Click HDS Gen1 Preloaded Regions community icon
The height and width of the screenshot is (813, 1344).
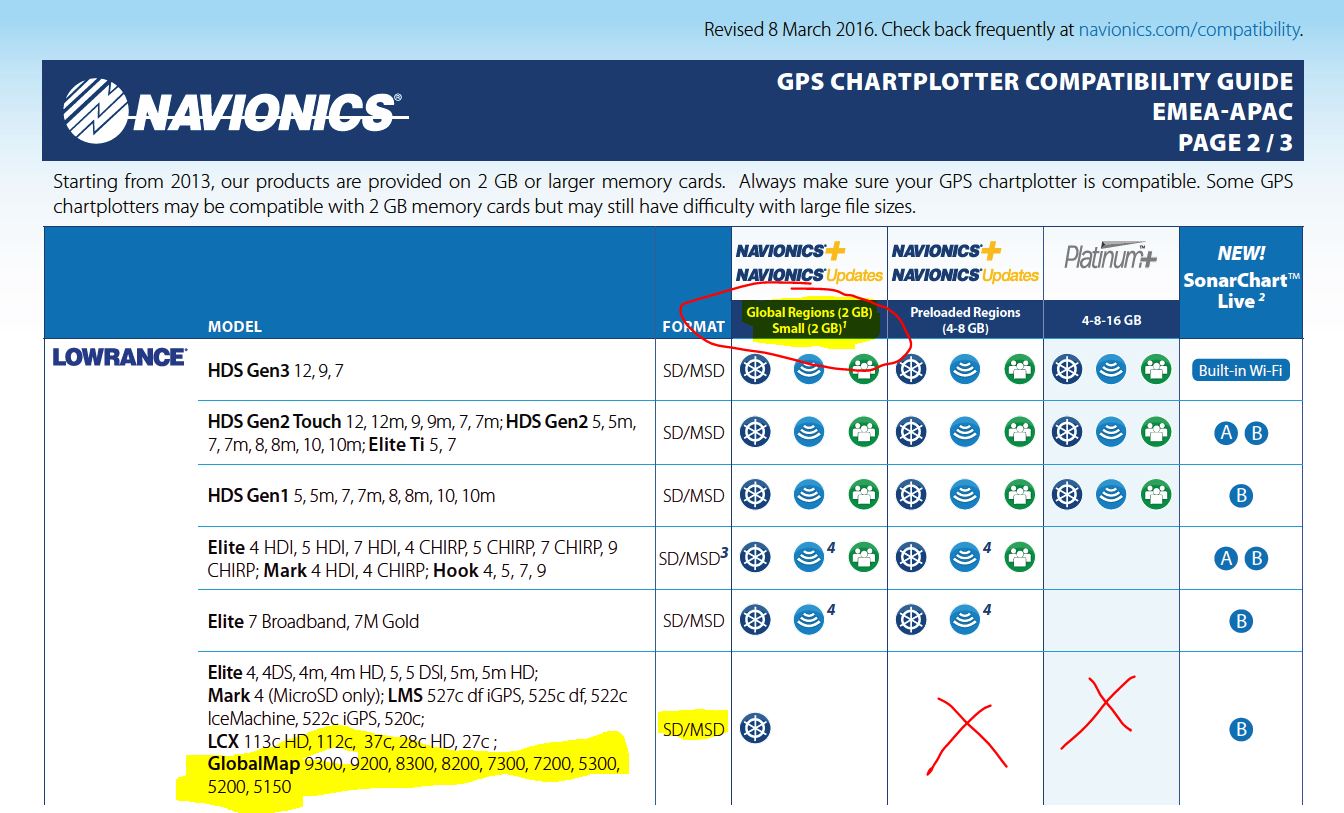pos(1019,494)
